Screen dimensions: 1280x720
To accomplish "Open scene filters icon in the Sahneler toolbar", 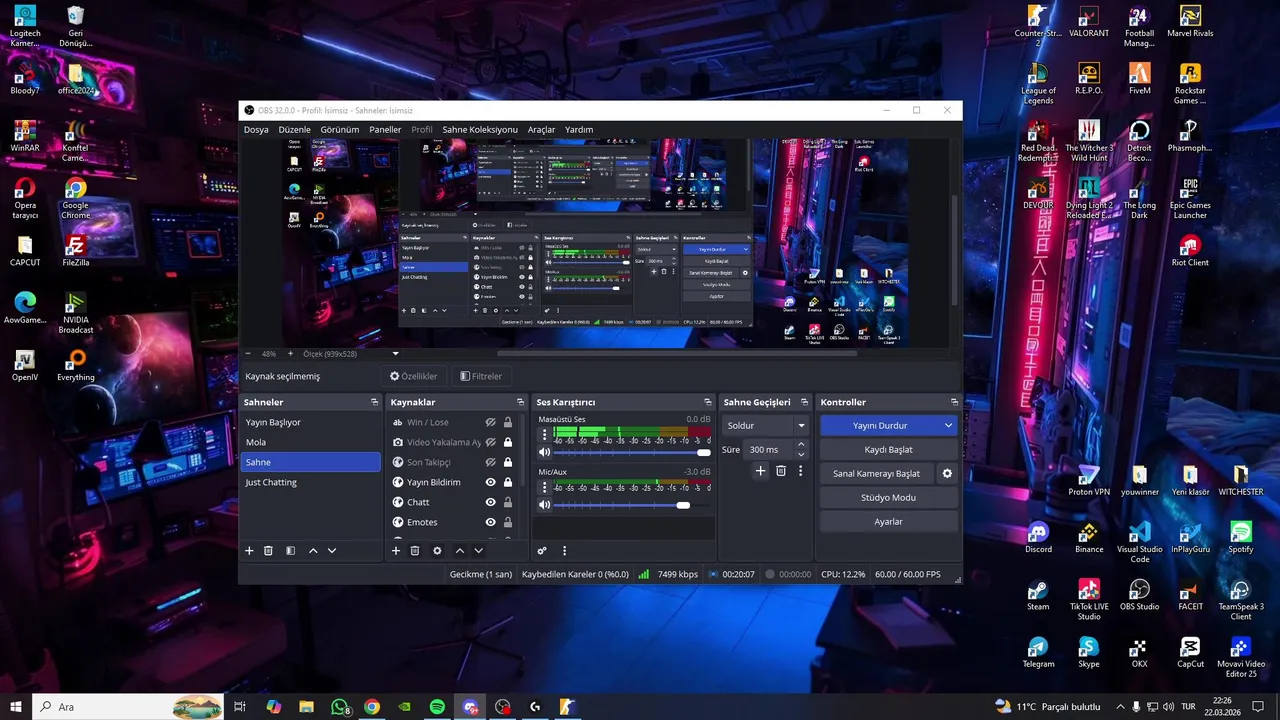I will pyautogui.click(x=290, y=551).
